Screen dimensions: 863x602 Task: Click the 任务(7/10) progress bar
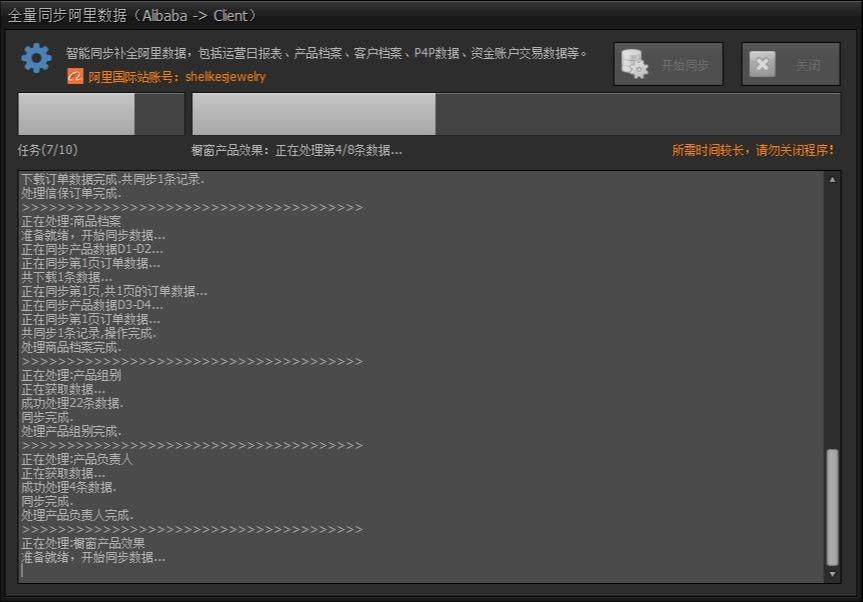coord(100,114)
